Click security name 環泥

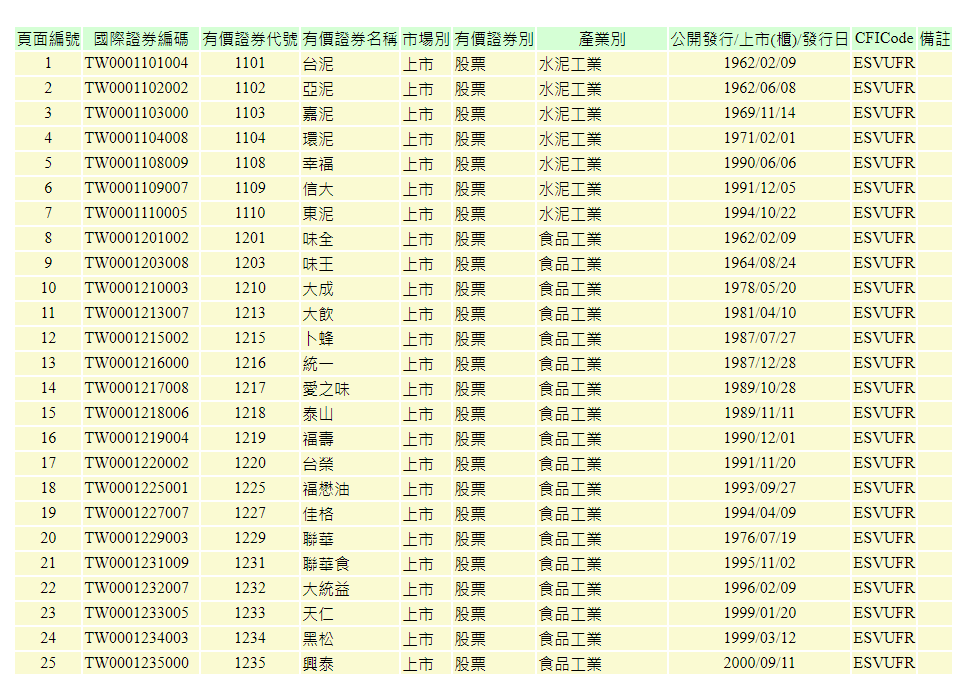coord(318,139)
